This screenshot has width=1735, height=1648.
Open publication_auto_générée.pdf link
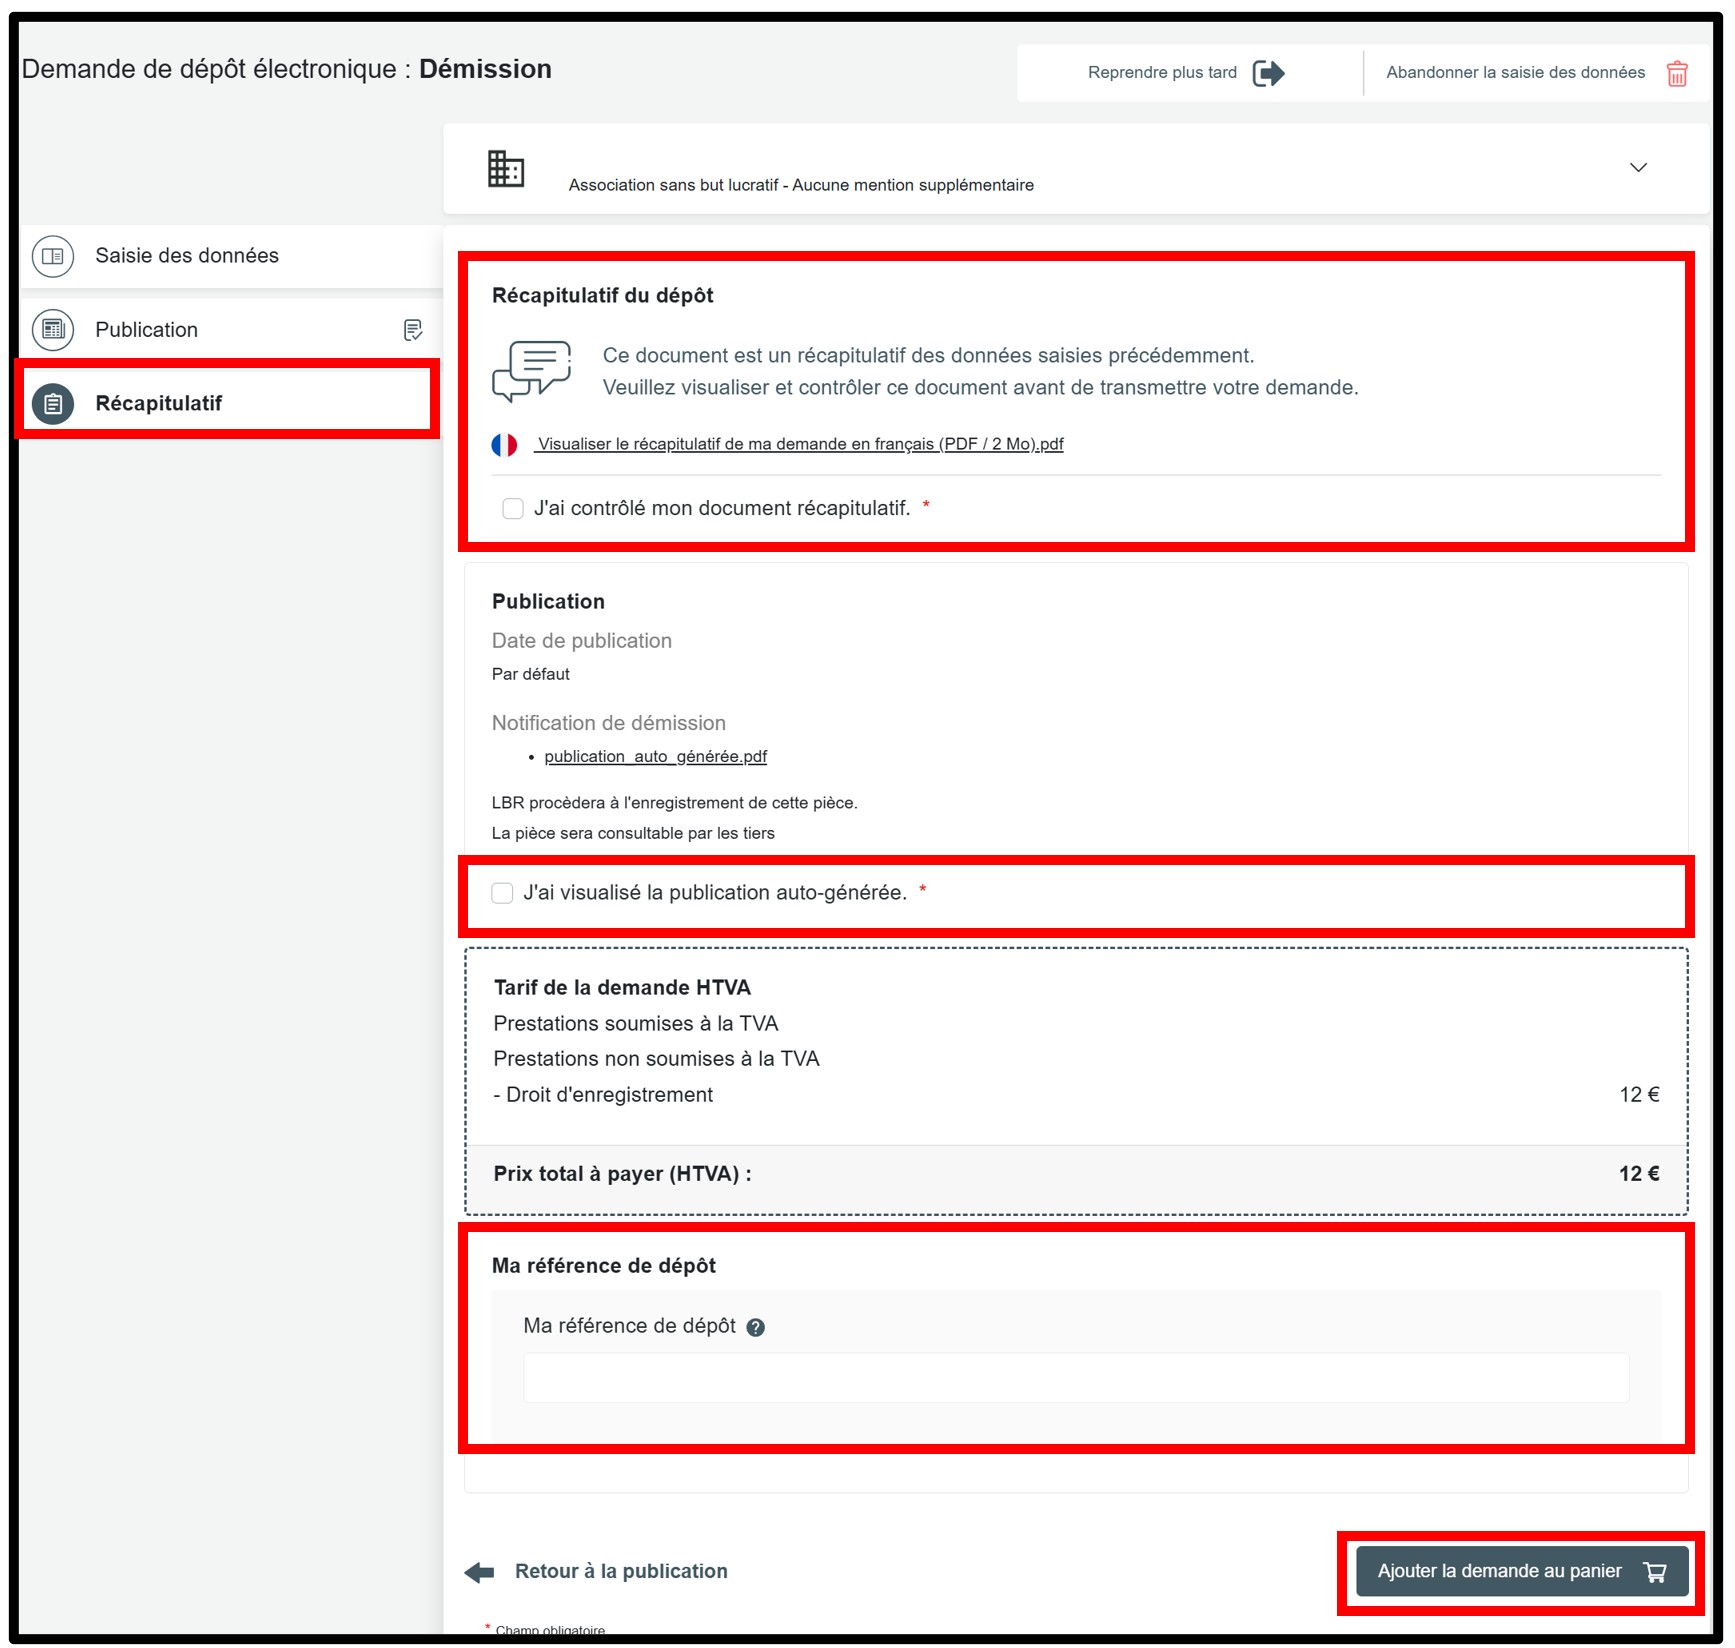click(x=655, y=757)
